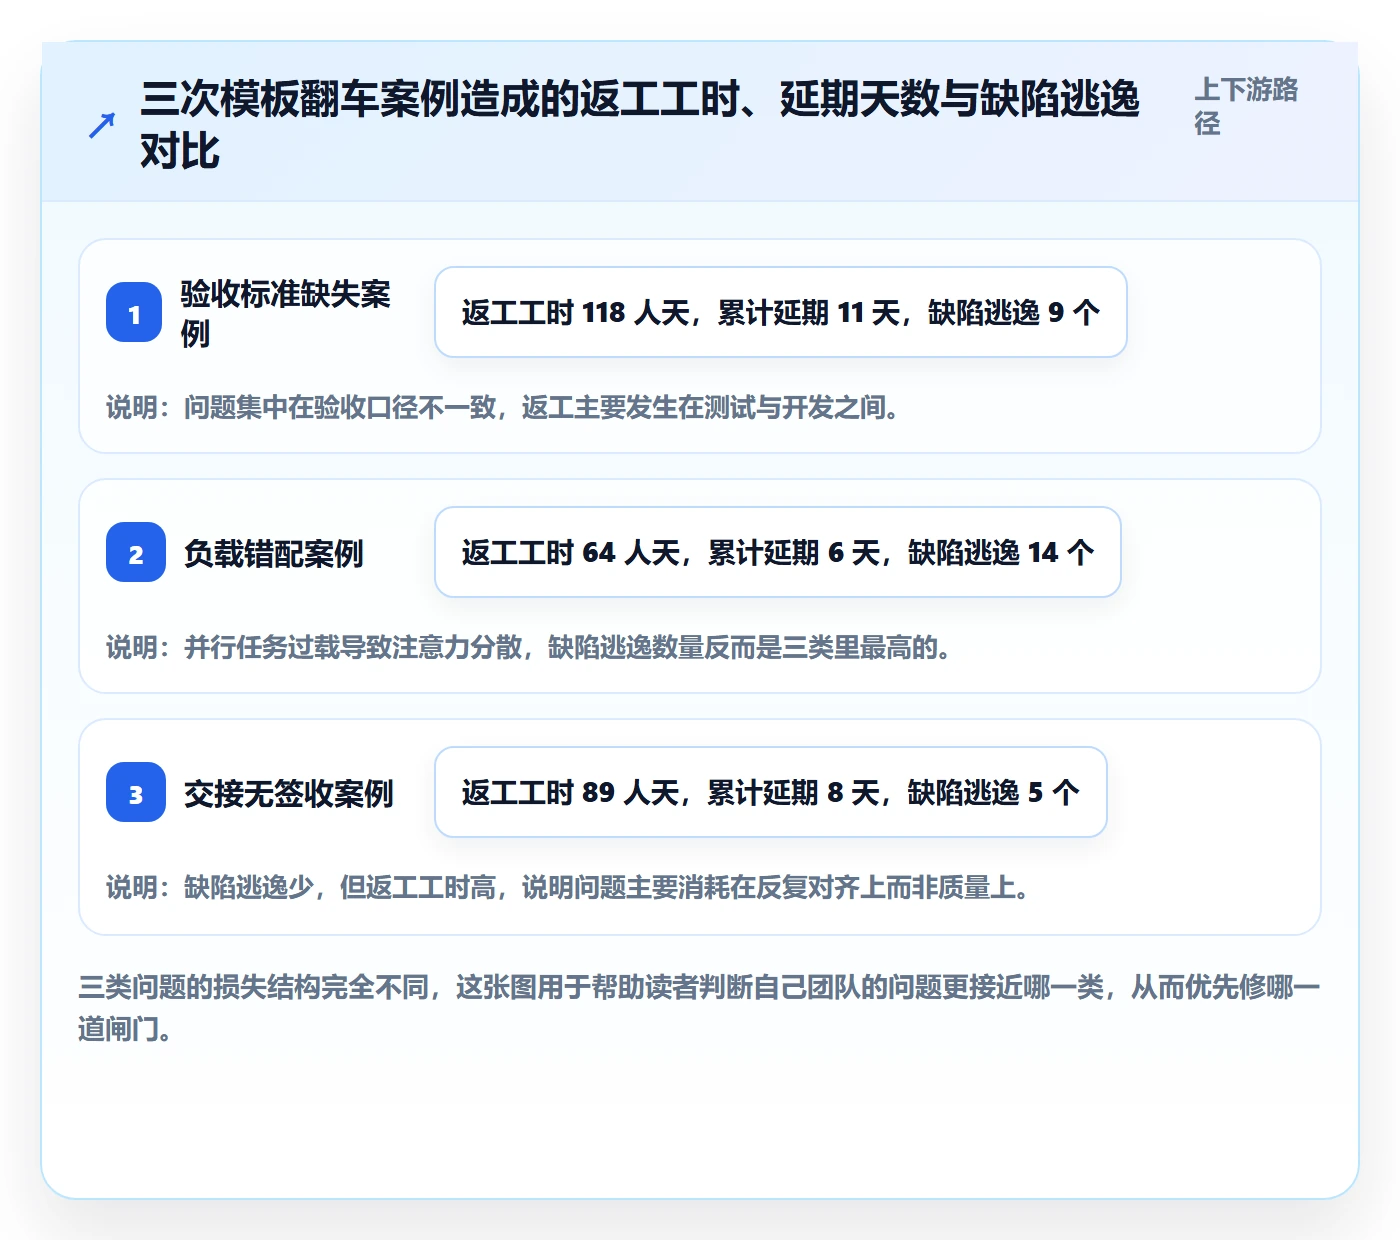Click the blue arrow icon beside the title

(101, 125)
